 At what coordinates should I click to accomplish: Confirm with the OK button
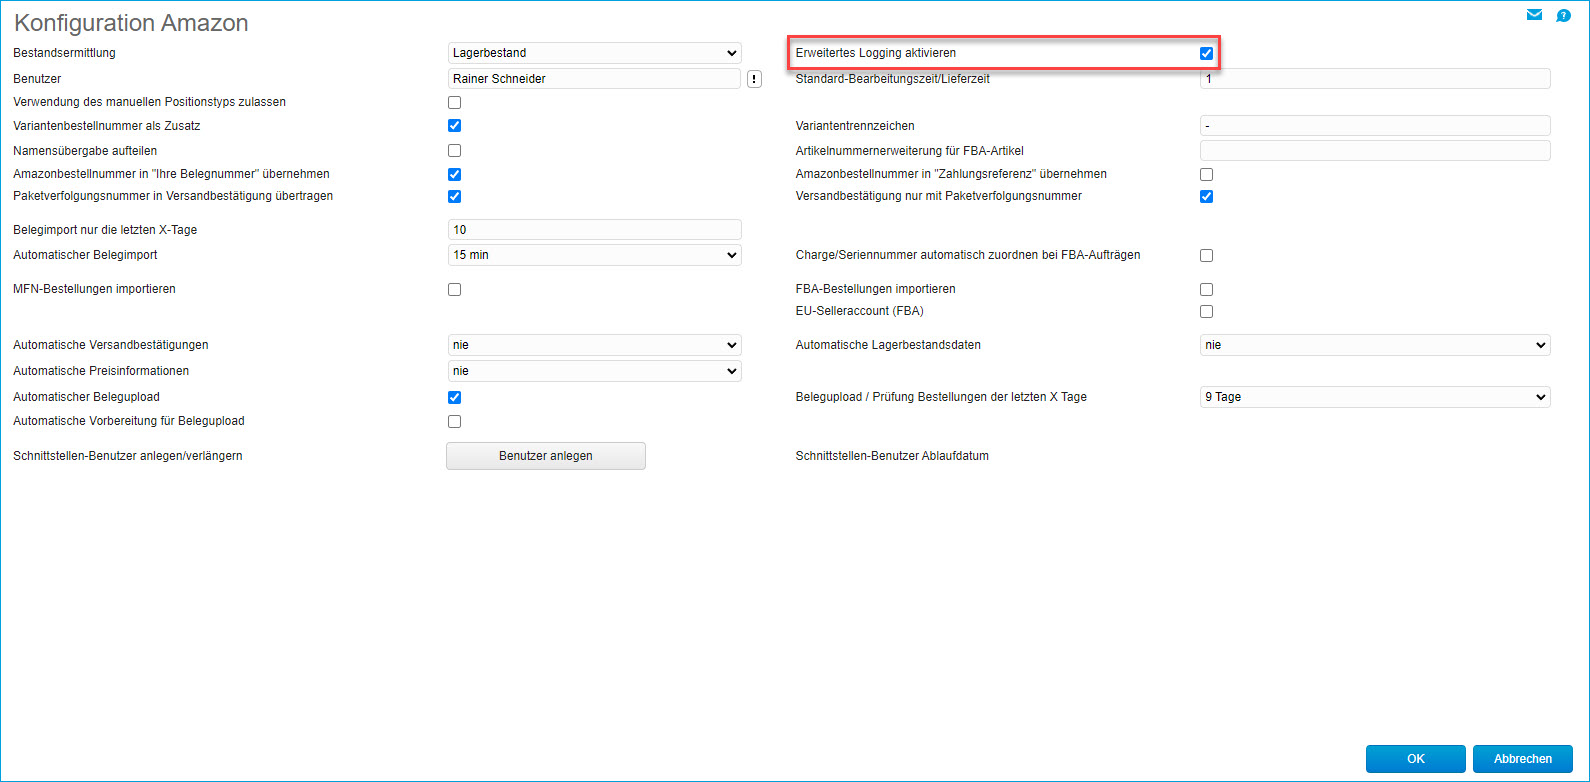click(x=1416, y=759)
